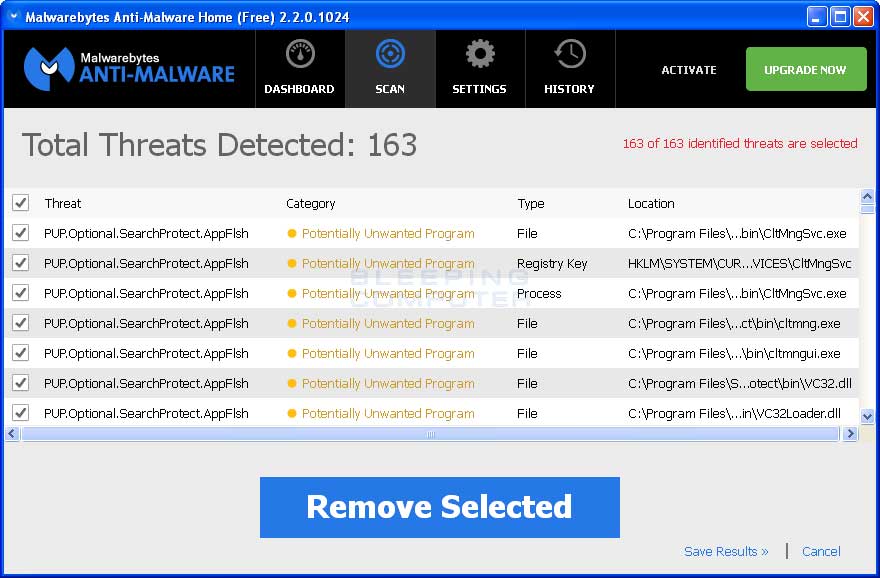This screenshot has width=880, height=578.
Task: Select the ACTIVATE menu item
Action: pos(688,70)
